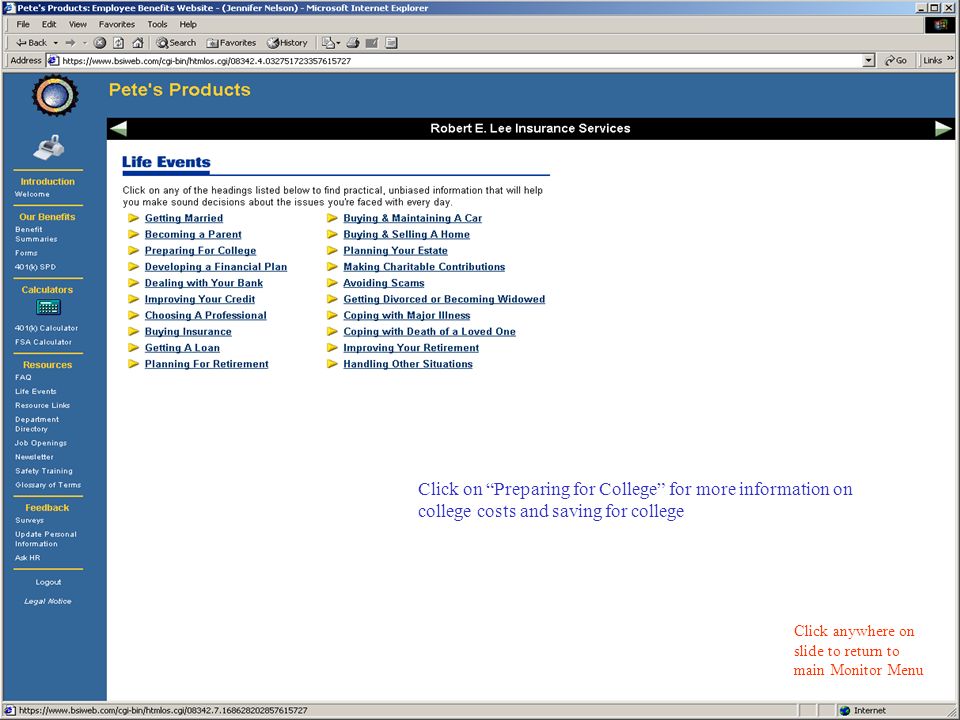
Task: Open Department Directory in sidebar
Action: pyautogui.click(x=37, y=424)
